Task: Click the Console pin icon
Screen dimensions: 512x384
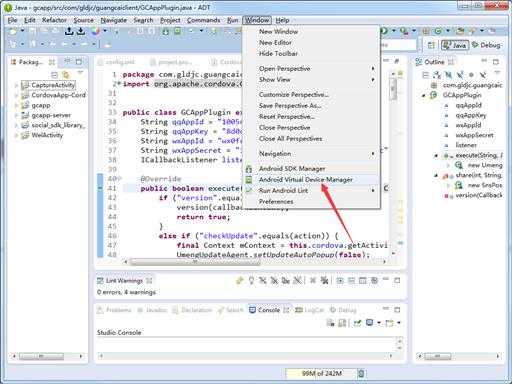Action: click(x=358, y=323)
